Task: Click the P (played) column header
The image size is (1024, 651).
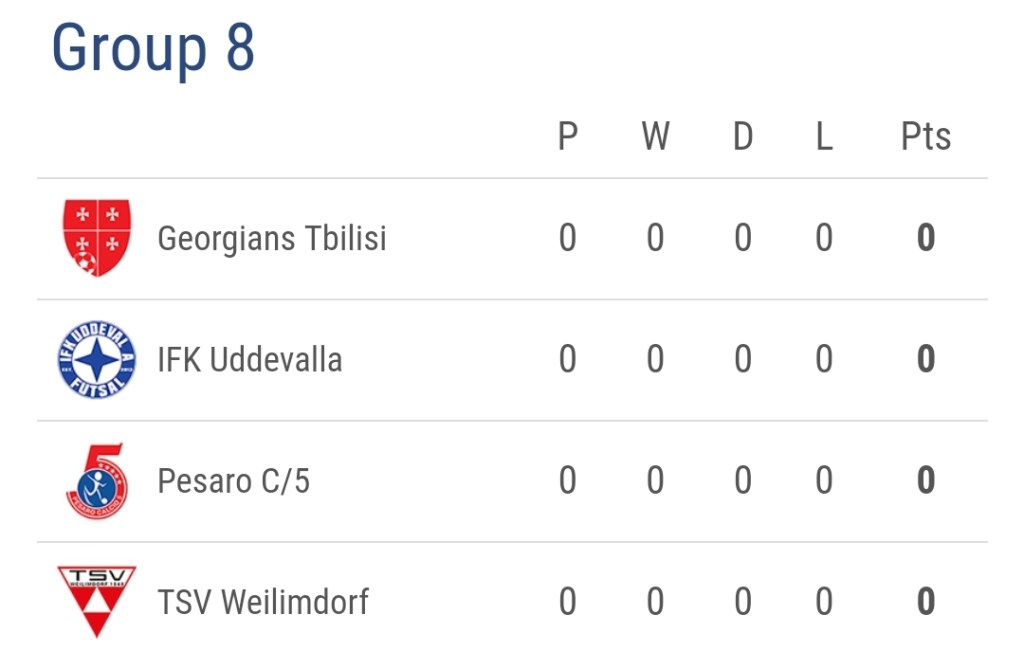Action: (x=567, y=137)
